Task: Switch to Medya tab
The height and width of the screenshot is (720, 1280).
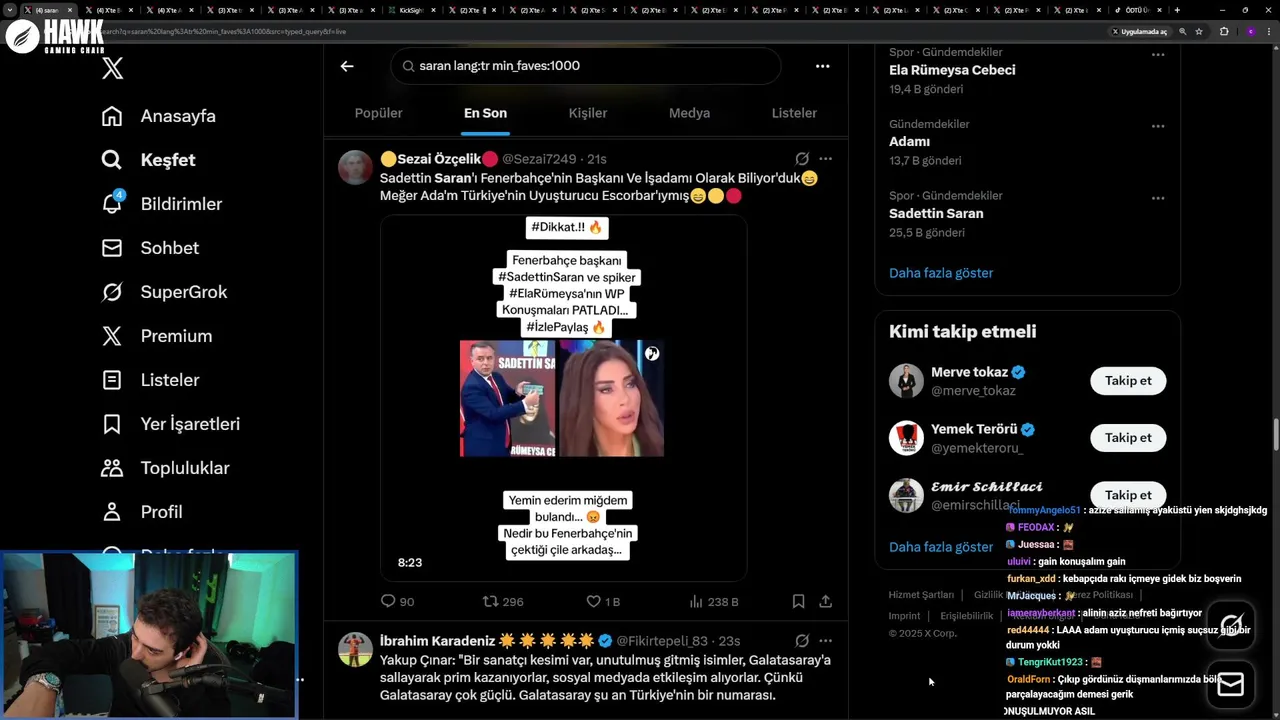Action: (689, 113)
